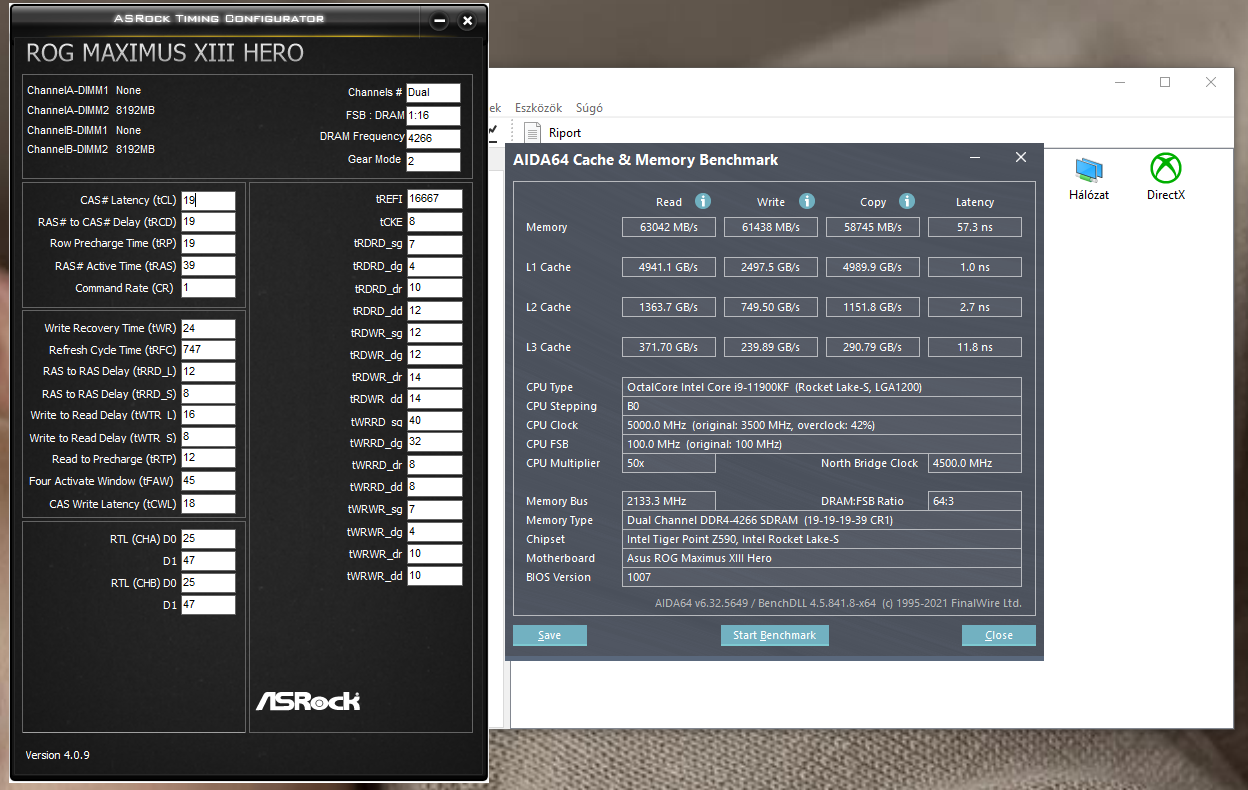Click the L3 Cache Latency value 11.8 ns
Screen dimensions: 1248x790
tap(975, 347)
